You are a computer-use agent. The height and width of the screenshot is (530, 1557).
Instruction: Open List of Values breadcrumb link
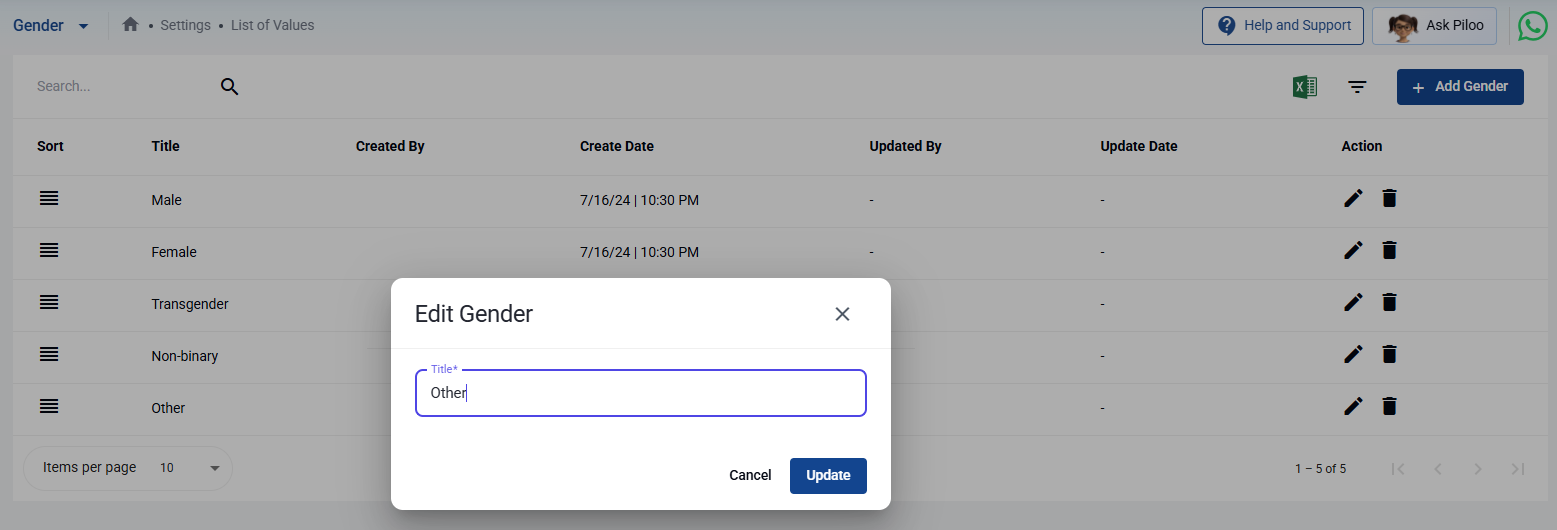[272, 25]
